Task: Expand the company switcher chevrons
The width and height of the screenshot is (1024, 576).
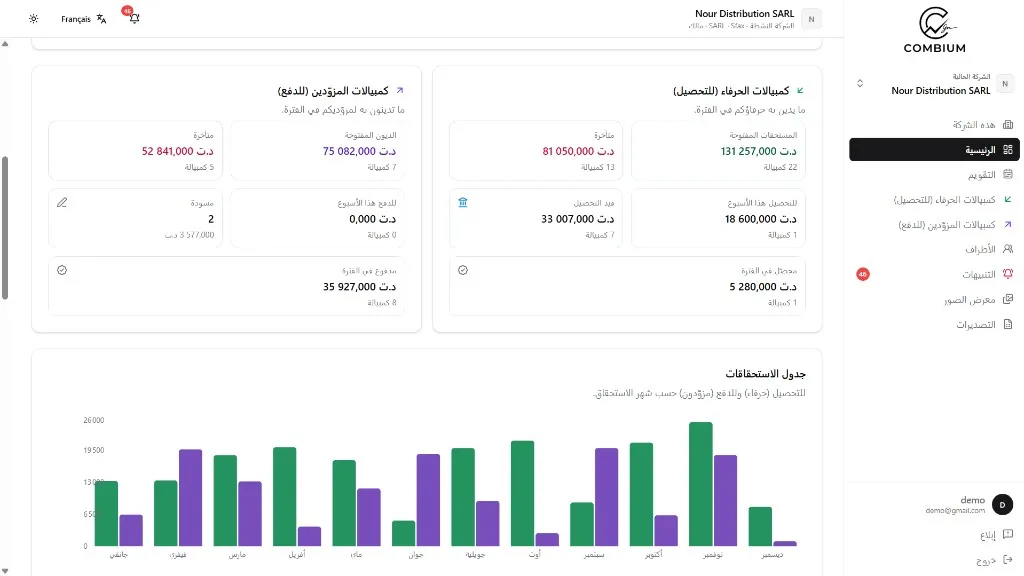Action: pos(860,84)
